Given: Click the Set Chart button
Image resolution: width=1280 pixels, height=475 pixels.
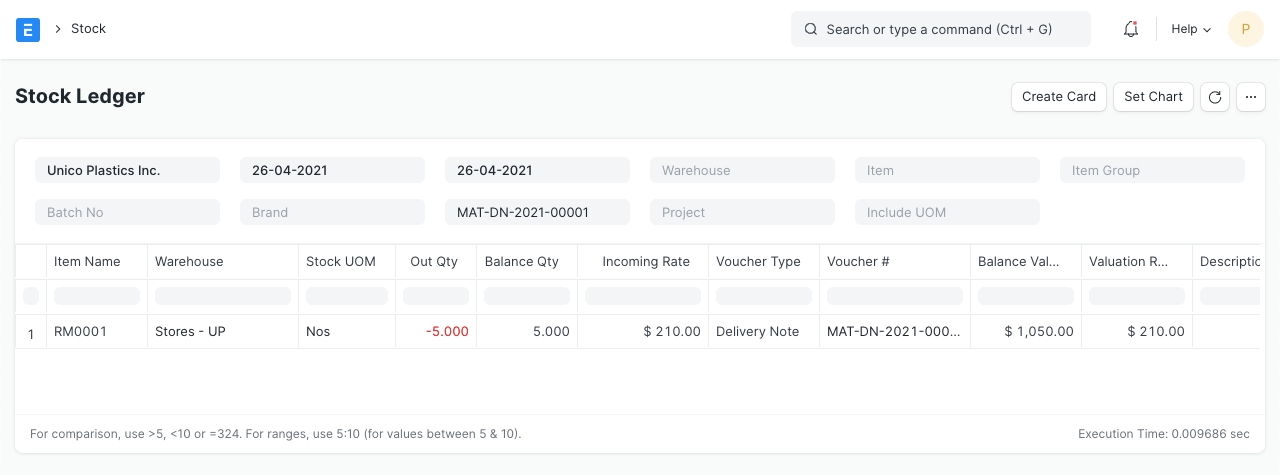Looking at the screenshot, I should point(1153,97).
